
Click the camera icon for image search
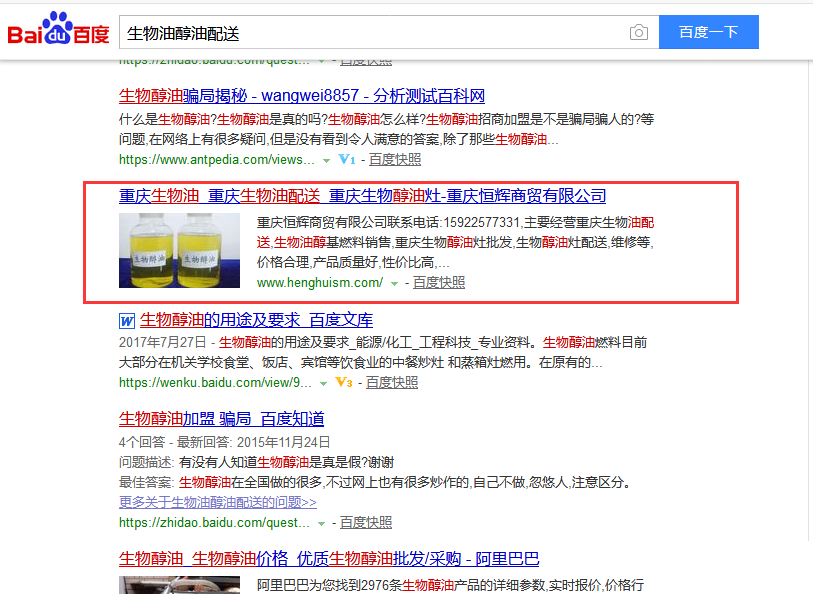coord(638,32)
